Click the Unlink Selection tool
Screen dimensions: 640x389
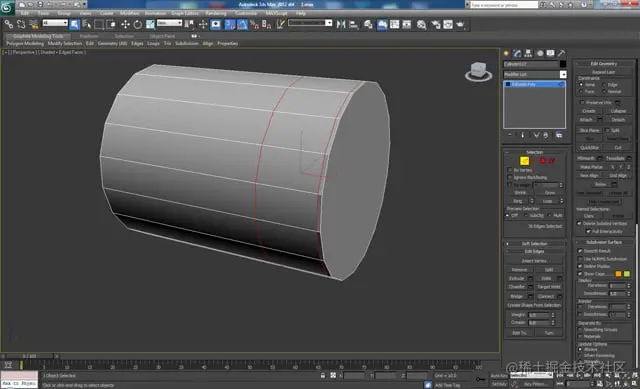[21, 24]
